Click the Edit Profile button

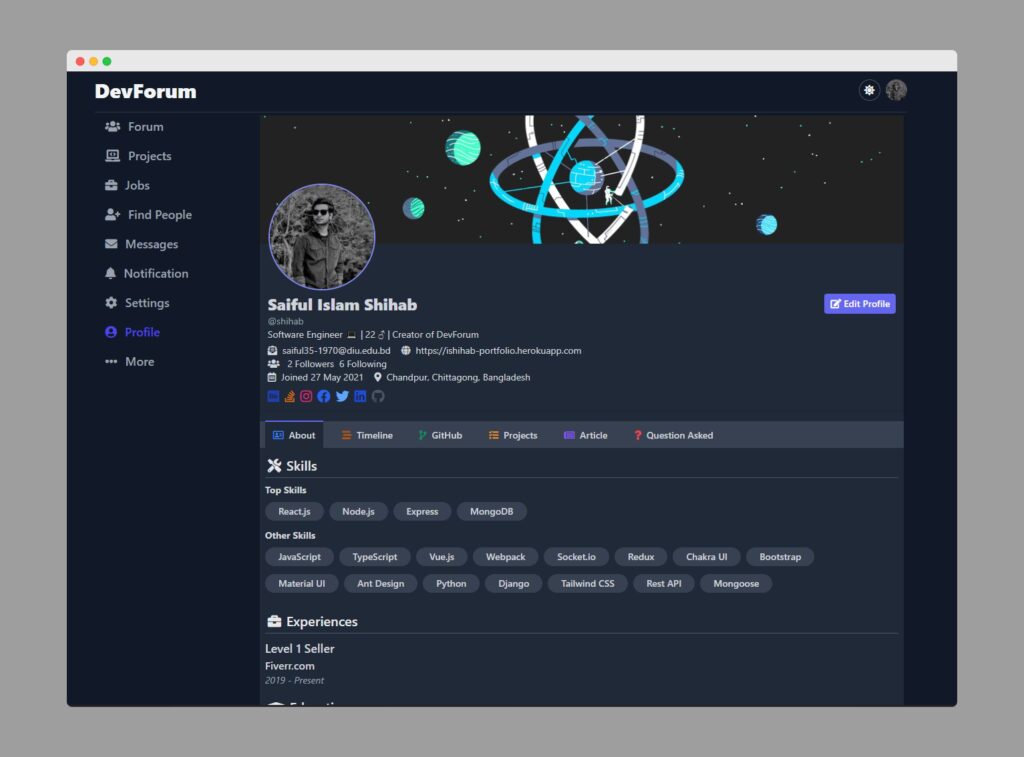click(859, 304)
